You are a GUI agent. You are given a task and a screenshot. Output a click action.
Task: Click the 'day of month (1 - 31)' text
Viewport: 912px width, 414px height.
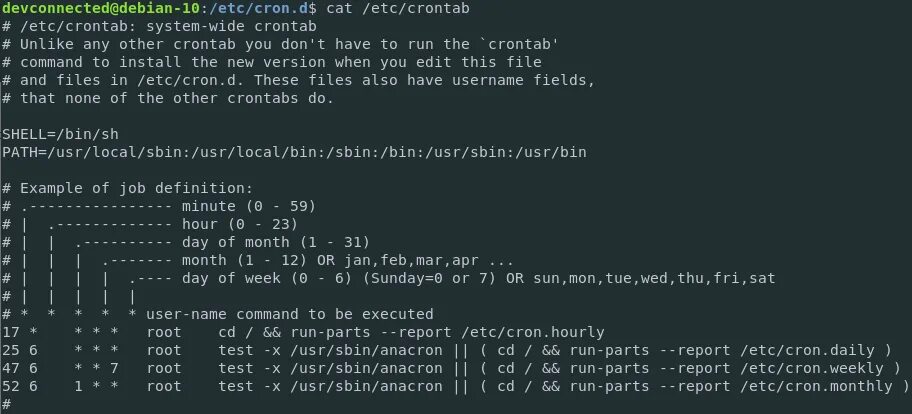coord(276,242)
